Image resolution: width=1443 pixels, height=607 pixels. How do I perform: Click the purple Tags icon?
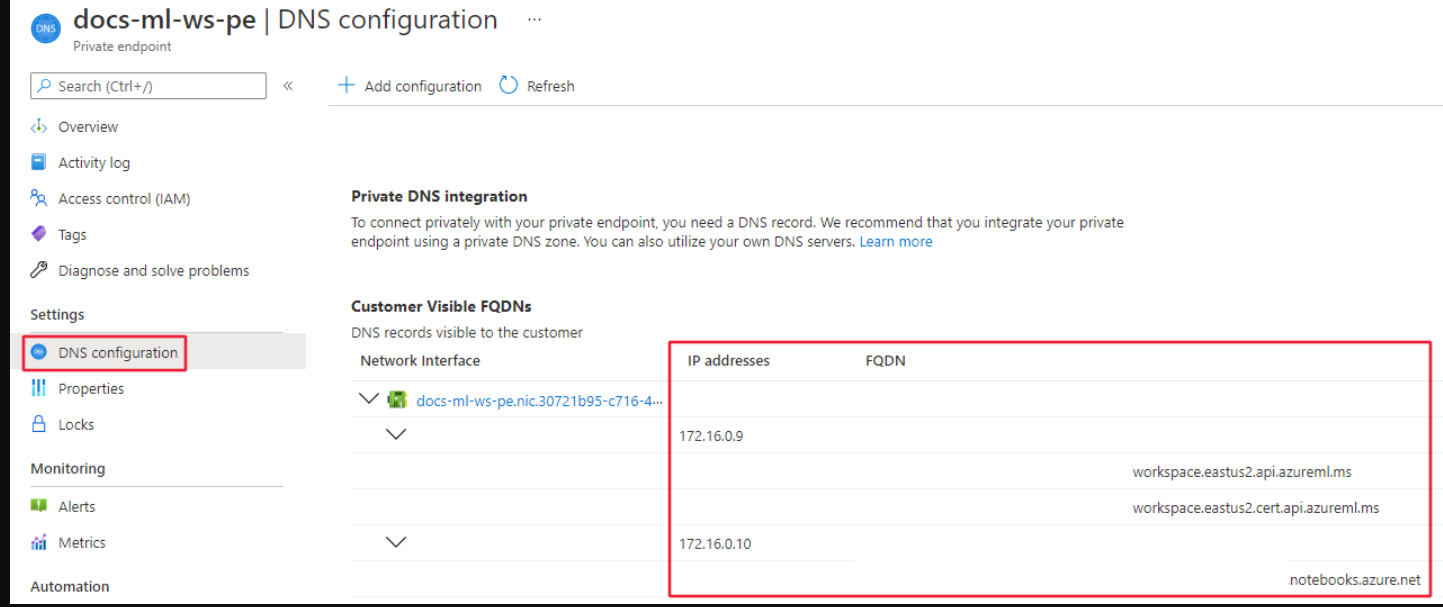coord(39,234)
